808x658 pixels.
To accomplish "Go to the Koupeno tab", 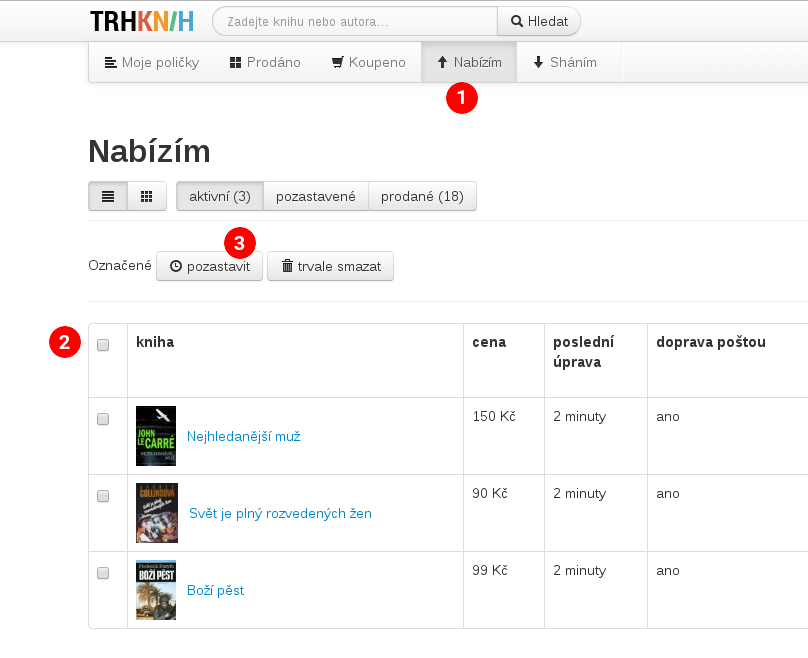I will [x=369, y=62].
